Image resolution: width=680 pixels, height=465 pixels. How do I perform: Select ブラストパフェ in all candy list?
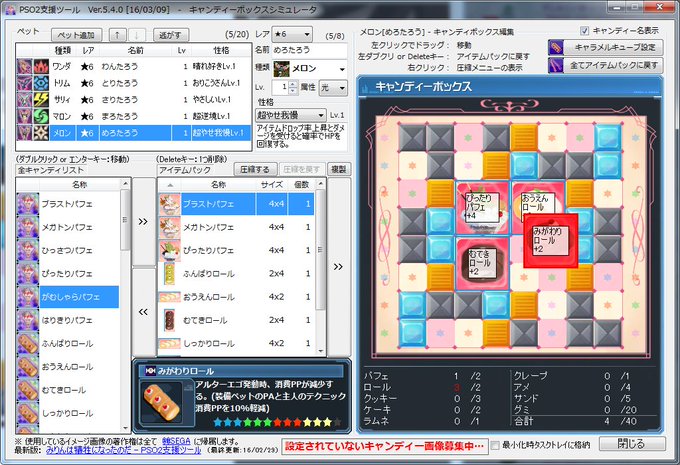[67, 204]
